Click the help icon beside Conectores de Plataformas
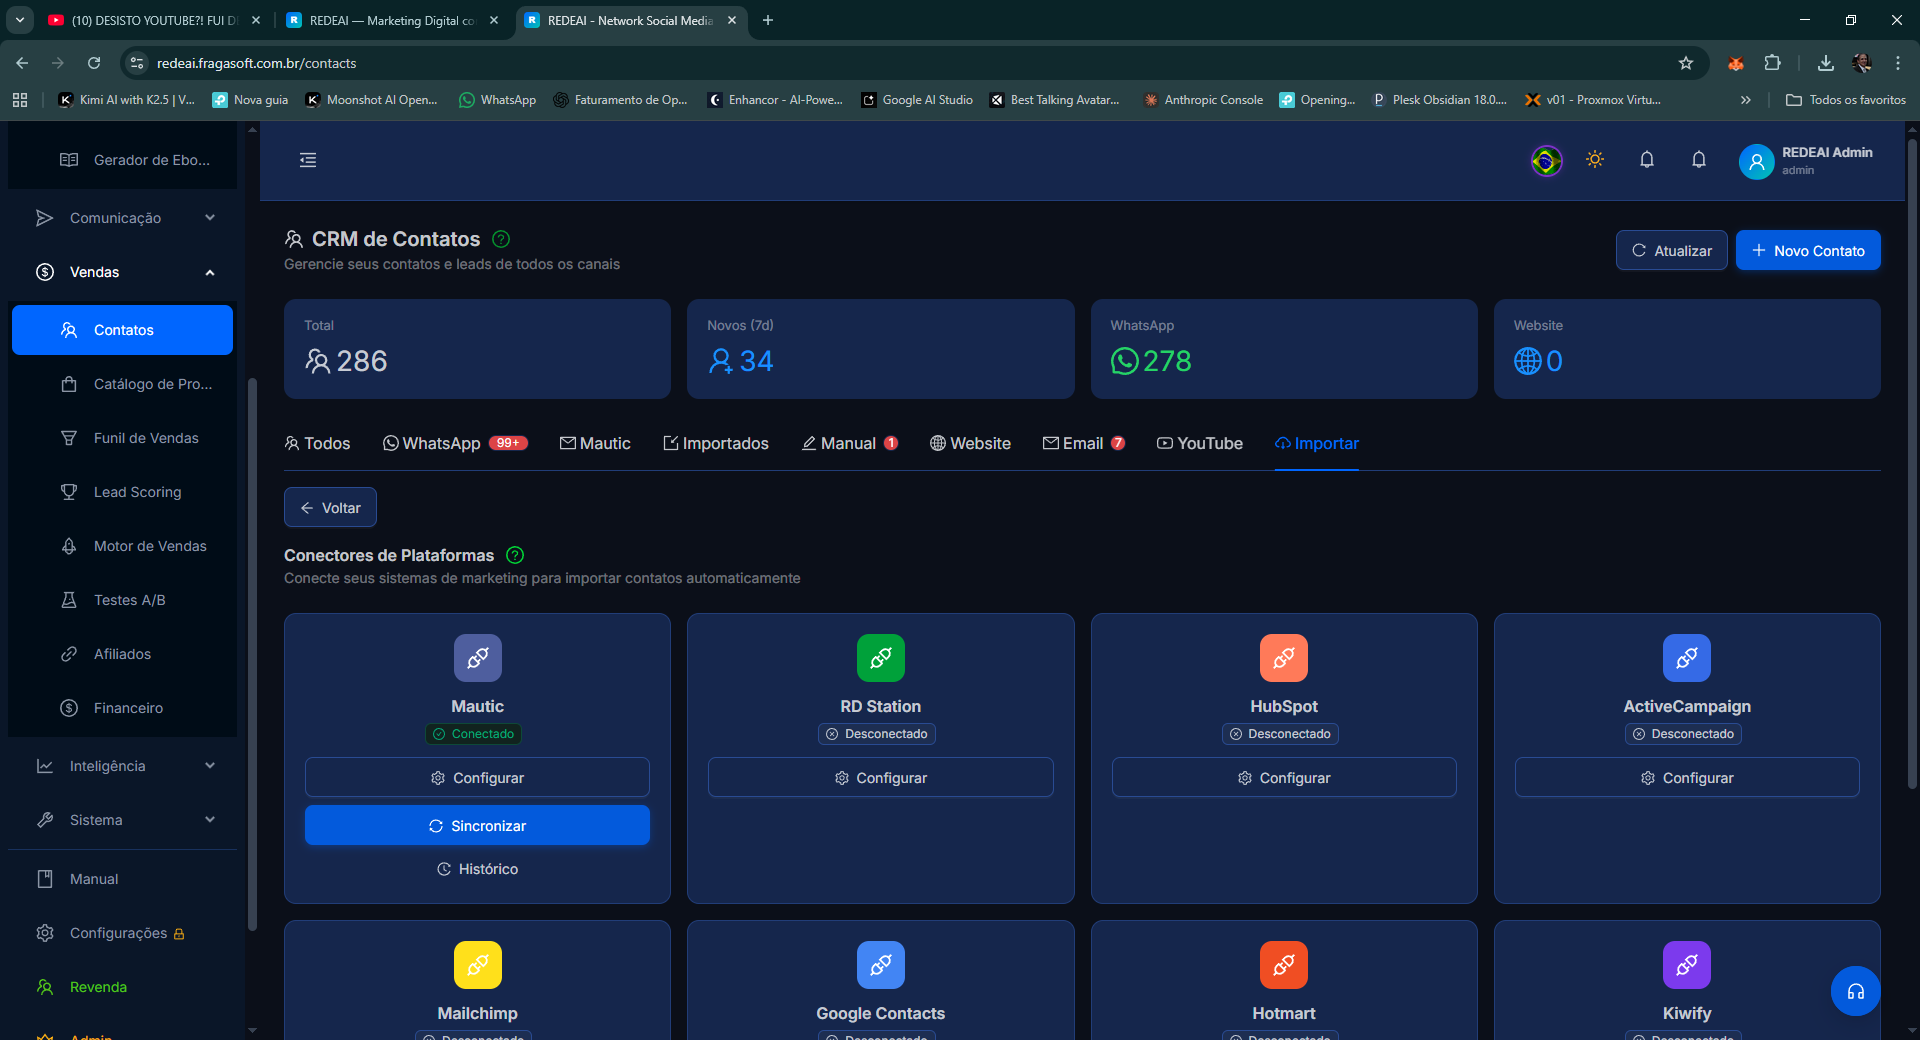 (x=515, y=555)
